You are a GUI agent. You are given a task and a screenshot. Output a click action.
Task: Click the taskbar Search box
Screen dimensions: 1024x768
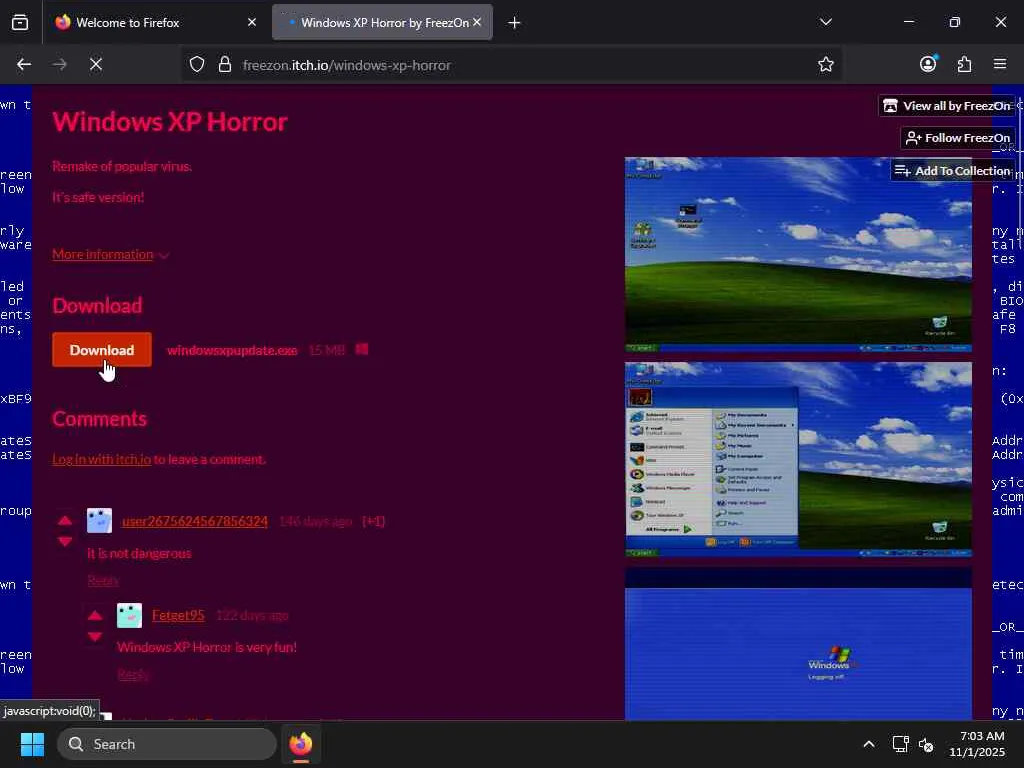coord(167,744)
